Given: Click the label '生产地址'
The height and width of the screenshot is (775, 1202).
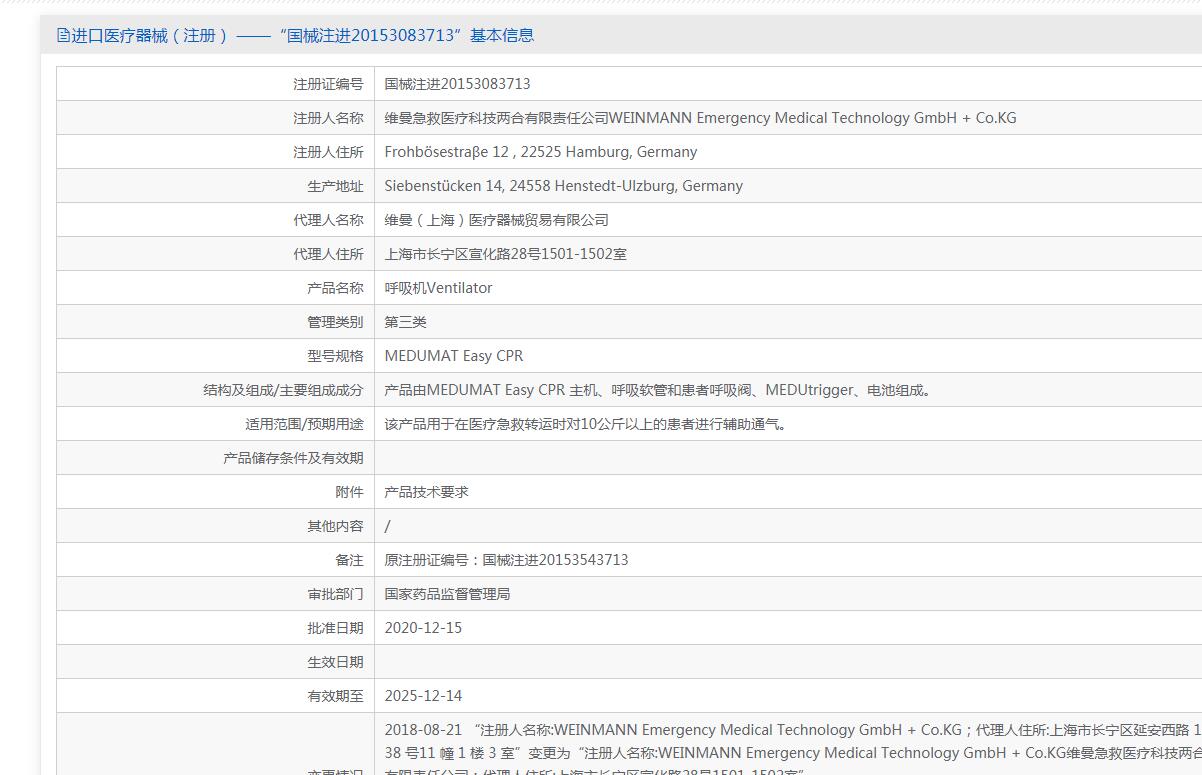Looking at the screenshot, I should click(335, 186).
